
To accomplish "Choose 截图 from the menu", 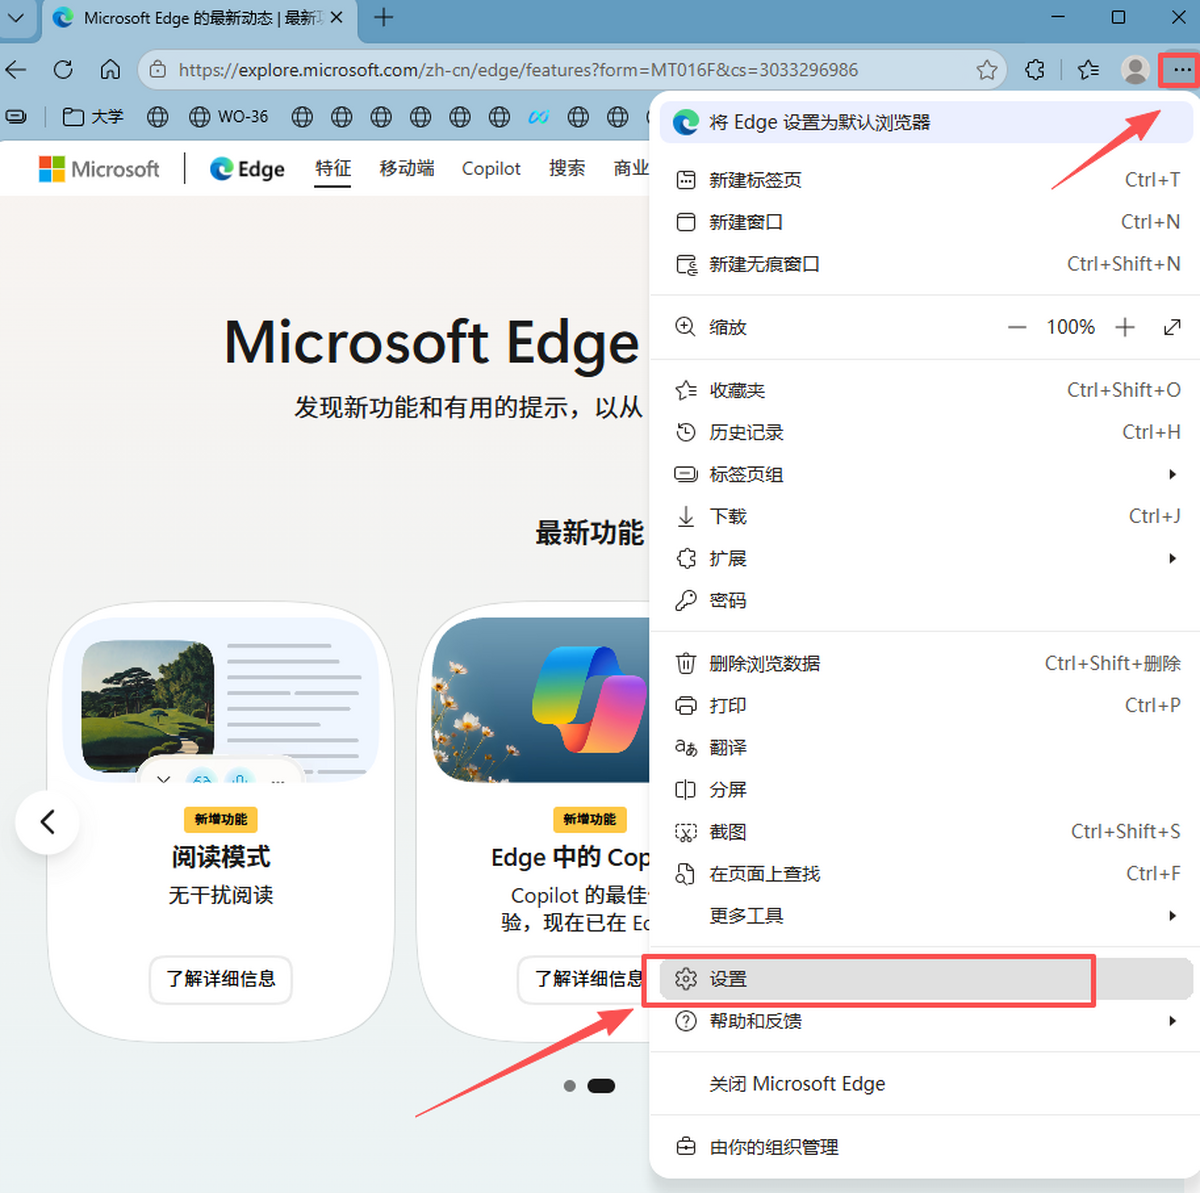I will 926,831.
